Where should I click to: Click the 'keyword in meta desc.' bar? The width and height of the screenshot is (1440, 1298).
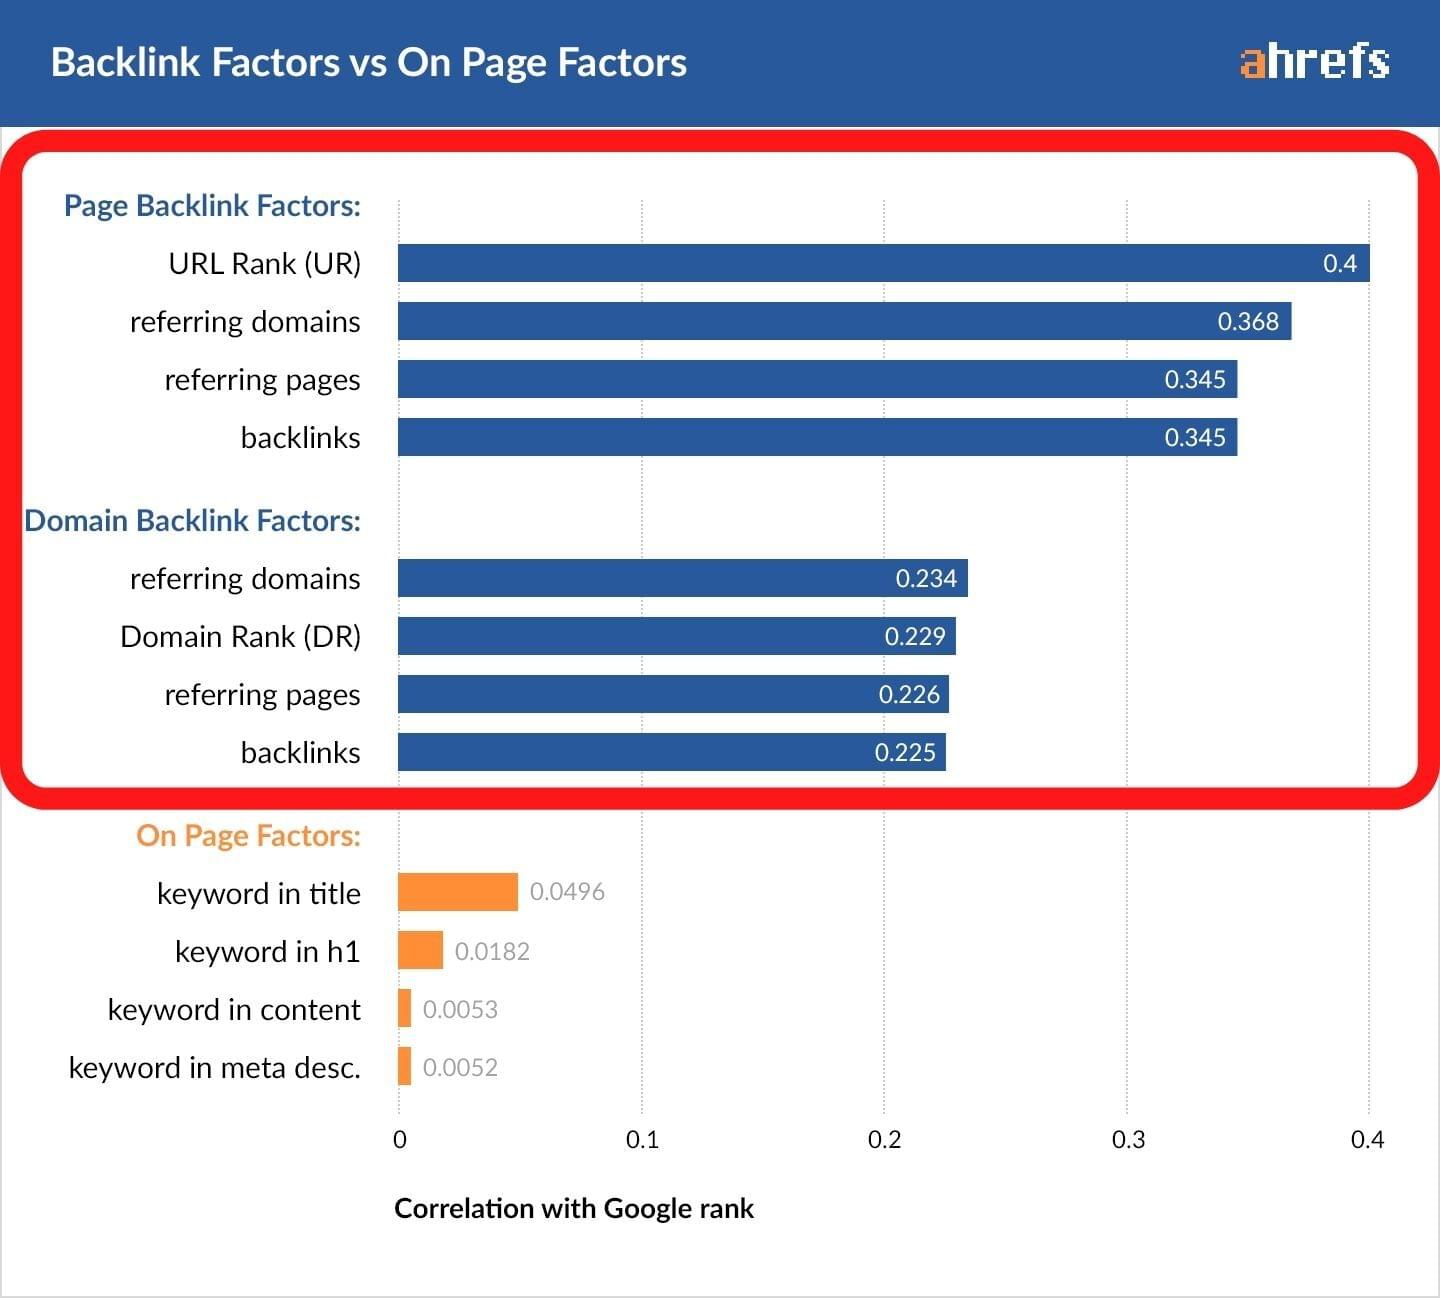click(x=405, y=1066)
